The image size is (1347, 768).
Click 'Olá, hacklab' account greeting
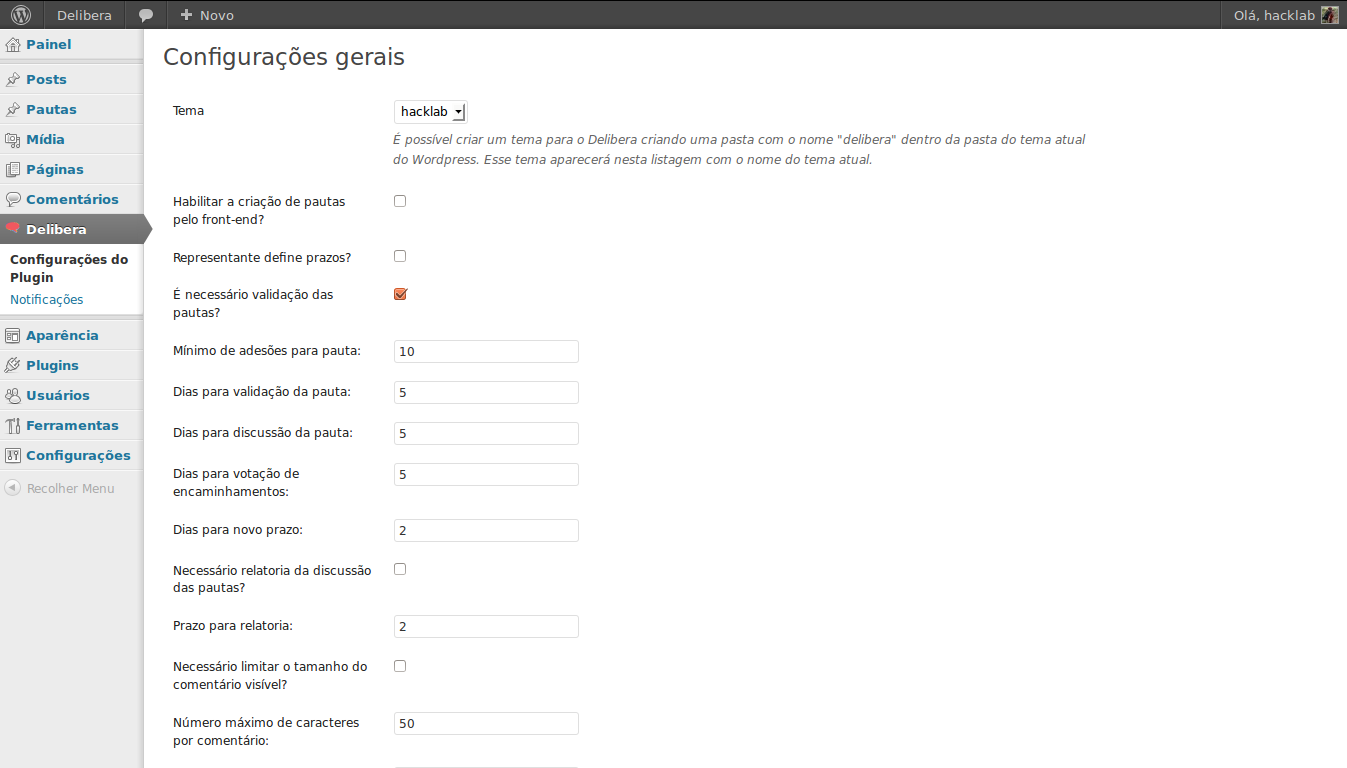[1274, 15]
